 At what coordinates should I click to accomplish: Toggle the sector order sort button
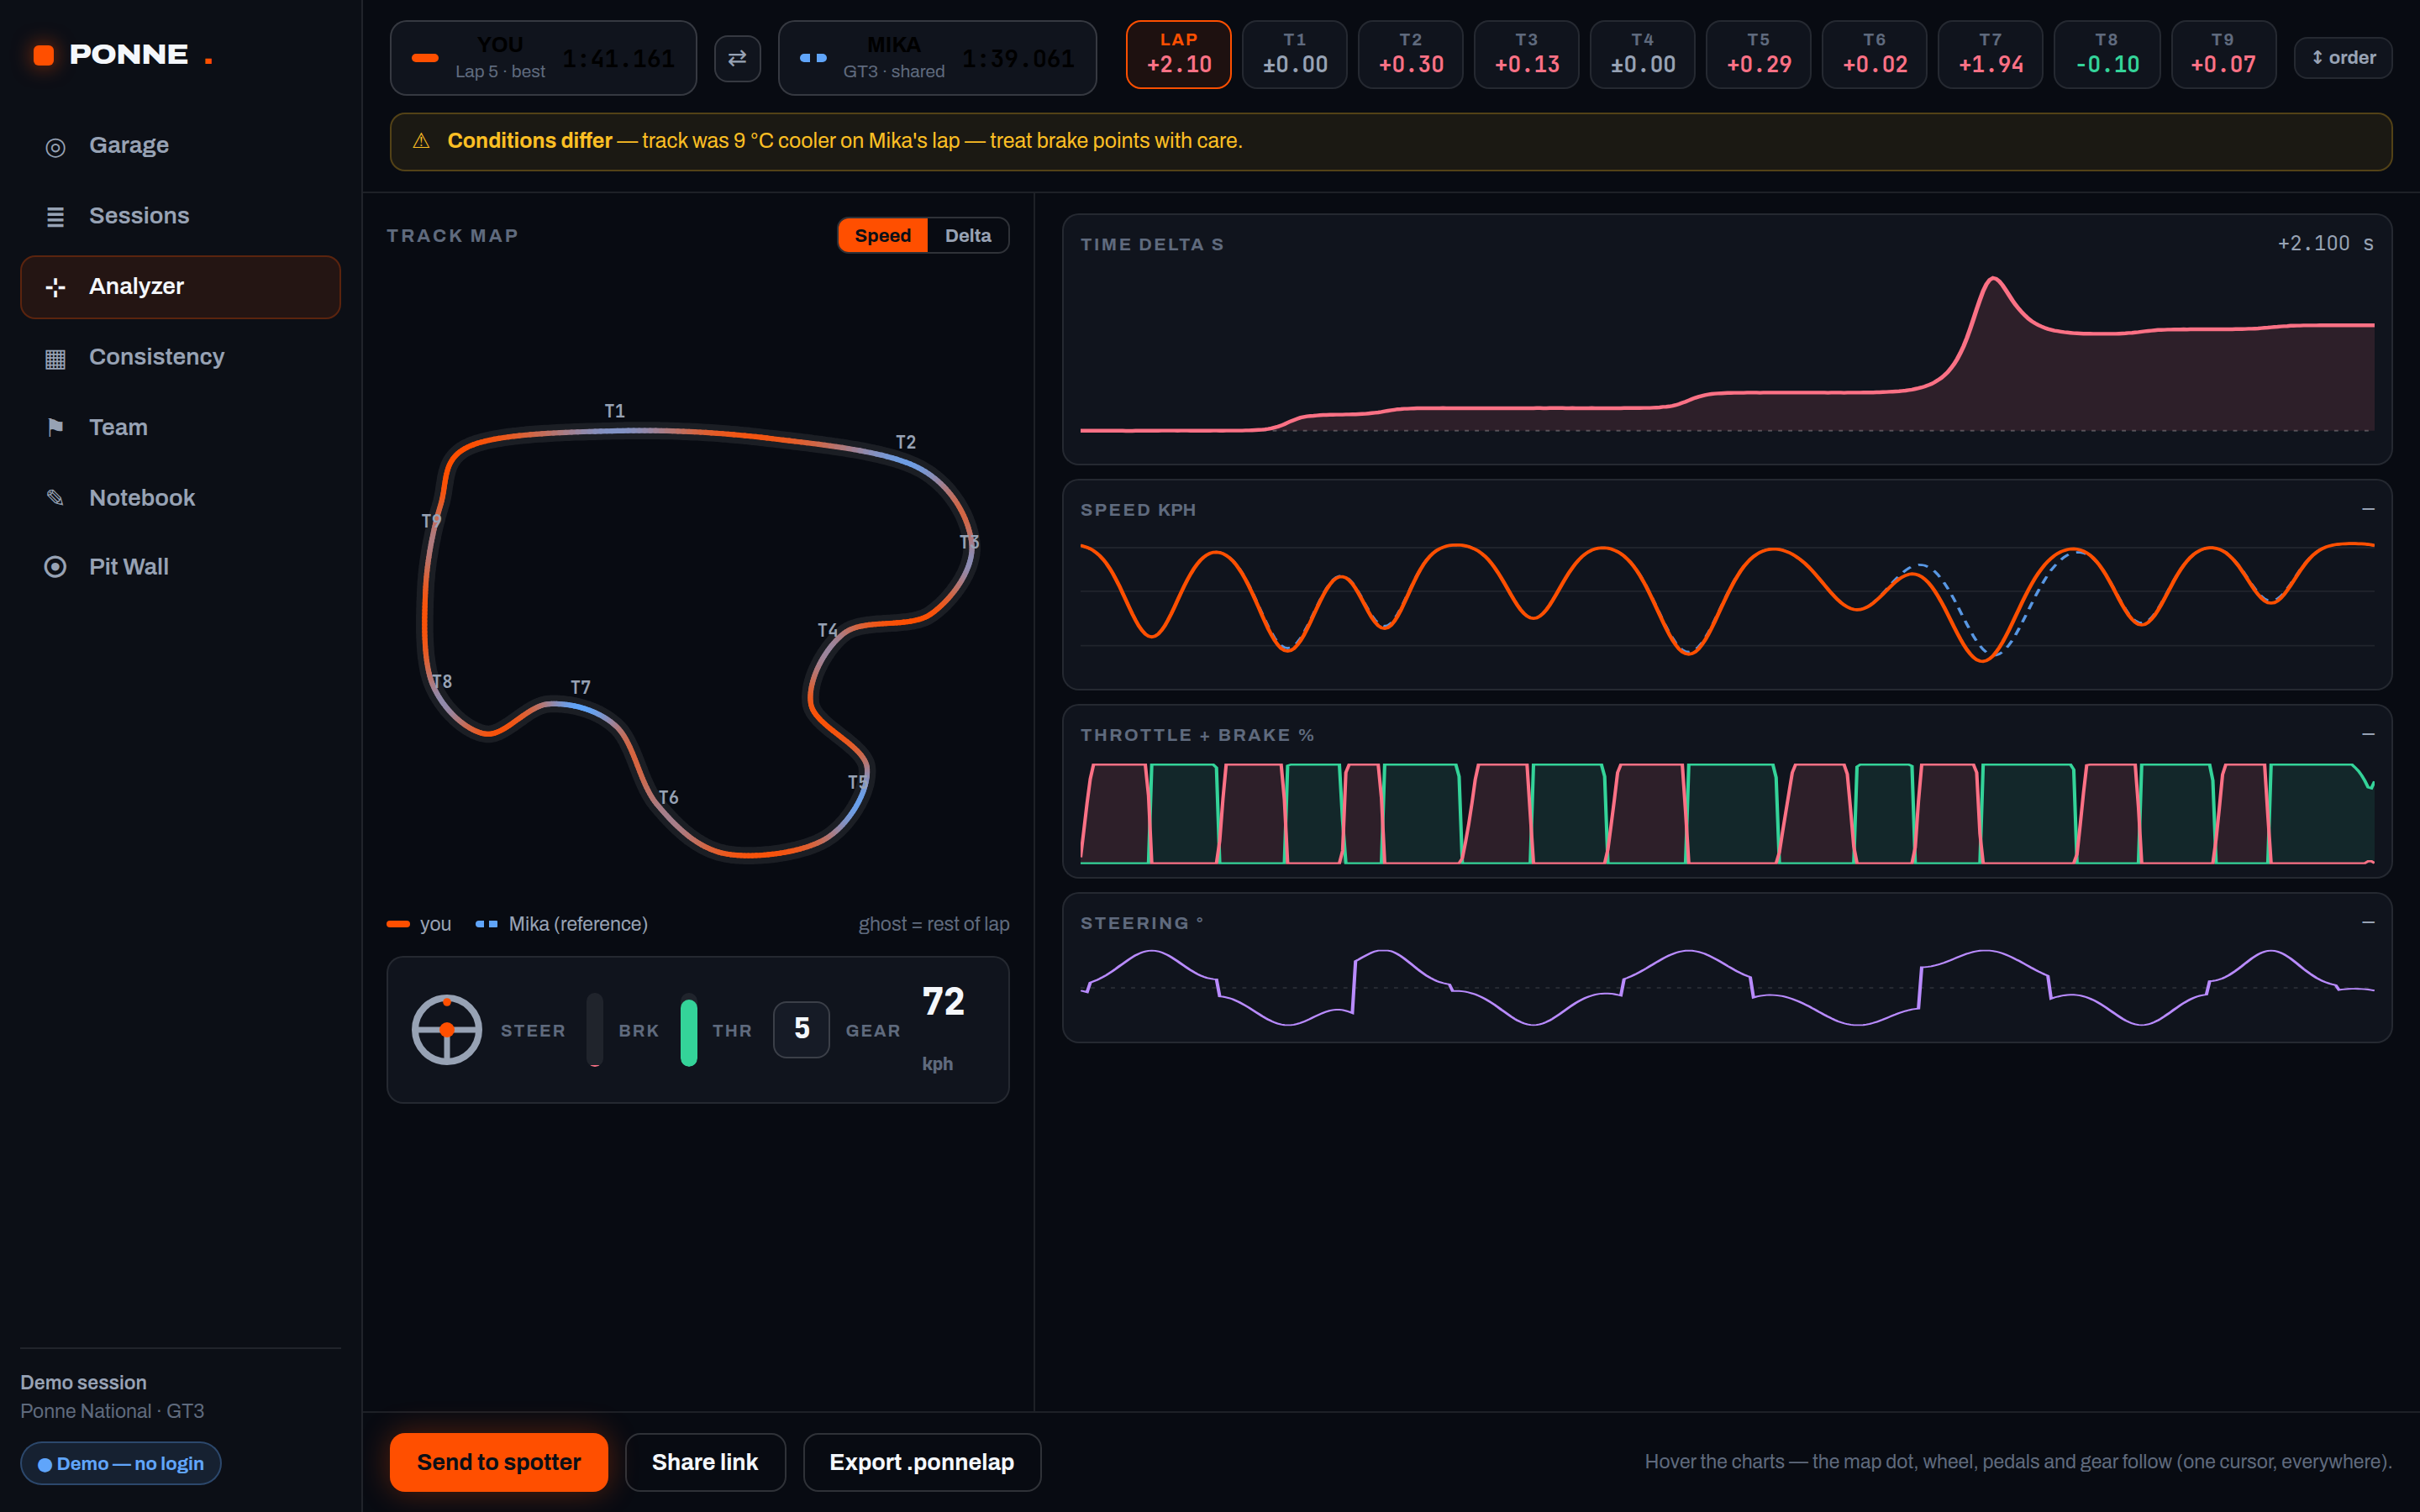coord(2342,58)
